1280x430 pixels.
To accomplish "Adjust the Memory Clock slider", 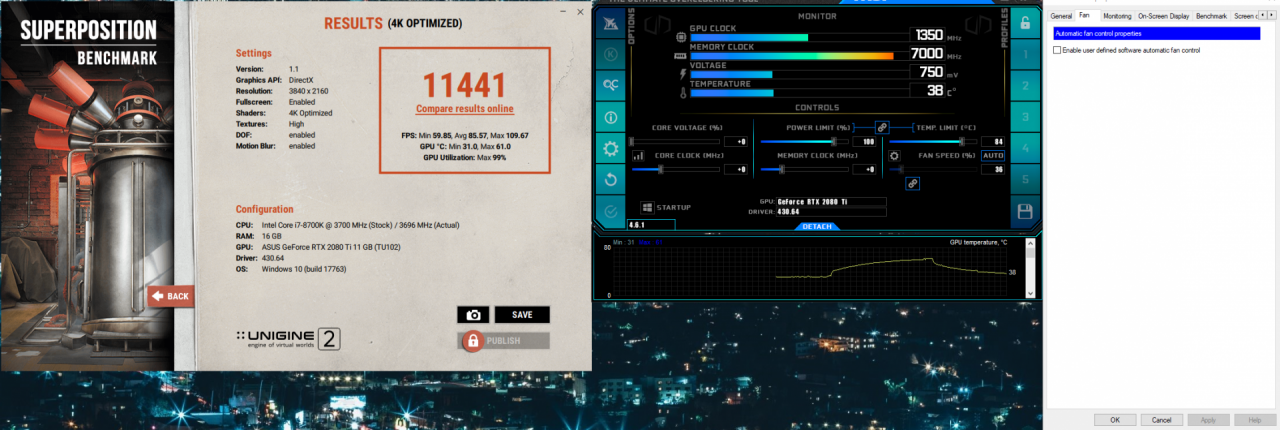I will click(x=804, y=170).
